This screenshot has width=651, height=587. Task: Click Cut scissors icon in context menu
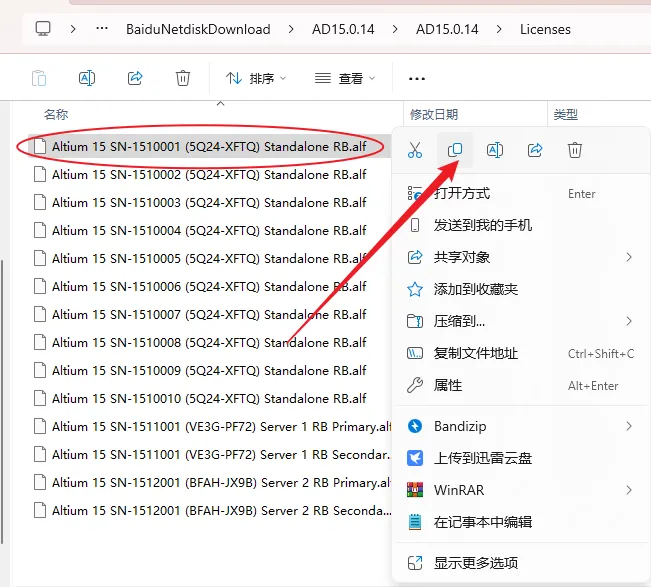tap(415, 150)
